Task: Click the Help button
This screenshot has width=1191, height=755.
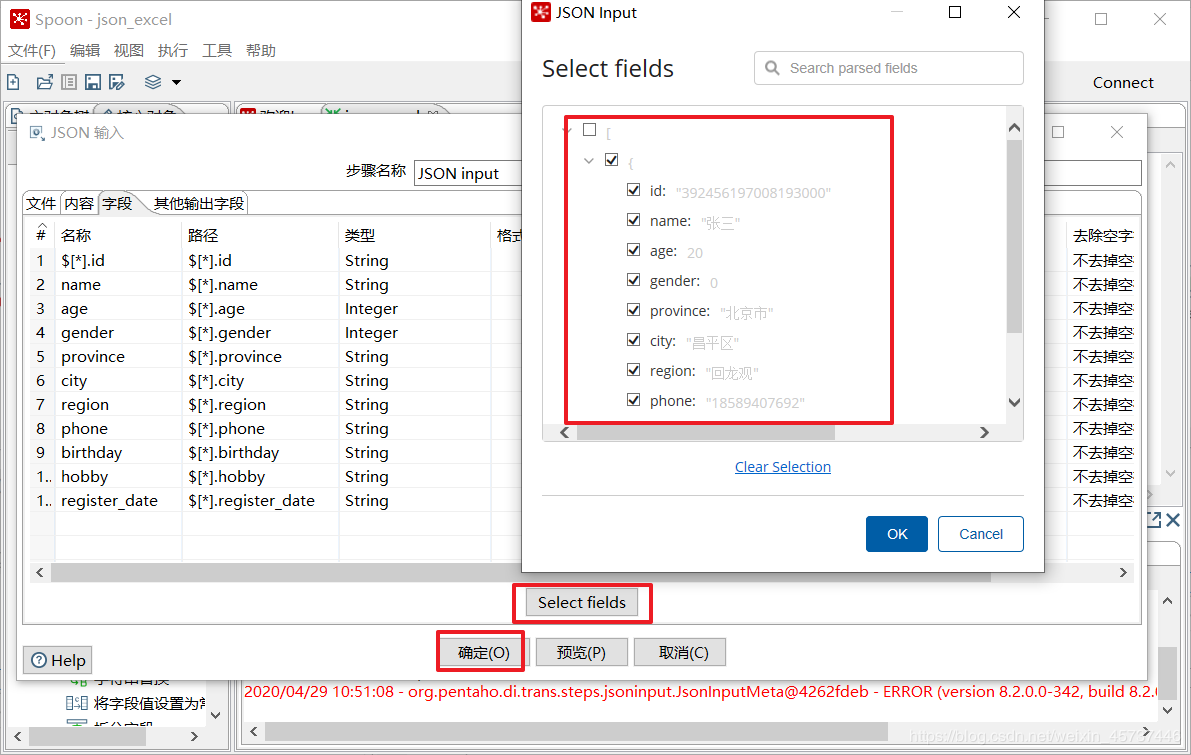Action: pos(58,660)
